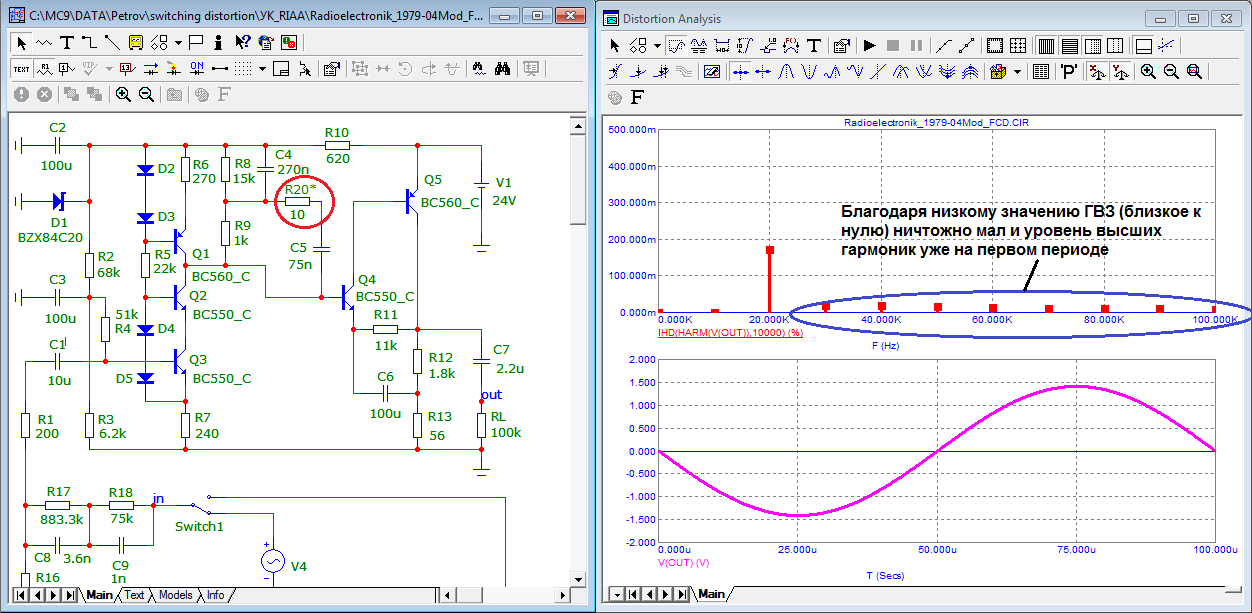
Task: Switch to the Models tab
Action: coord(175,595)
